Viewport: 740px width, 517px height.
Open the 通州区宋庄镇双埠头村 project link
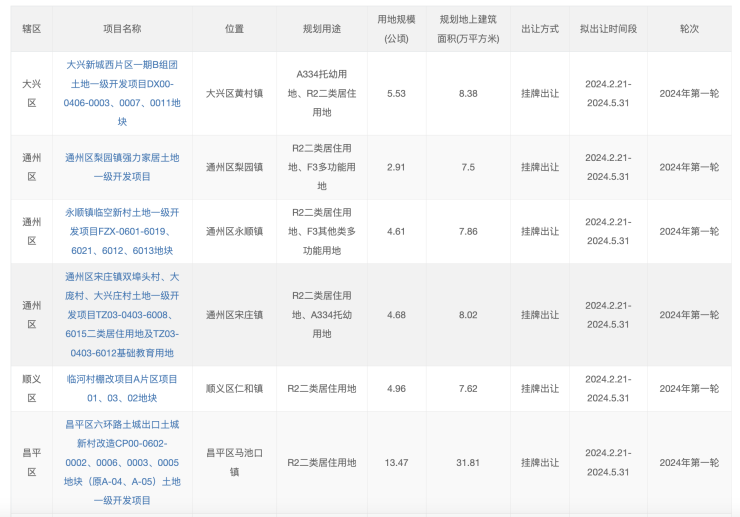point(122,314)
